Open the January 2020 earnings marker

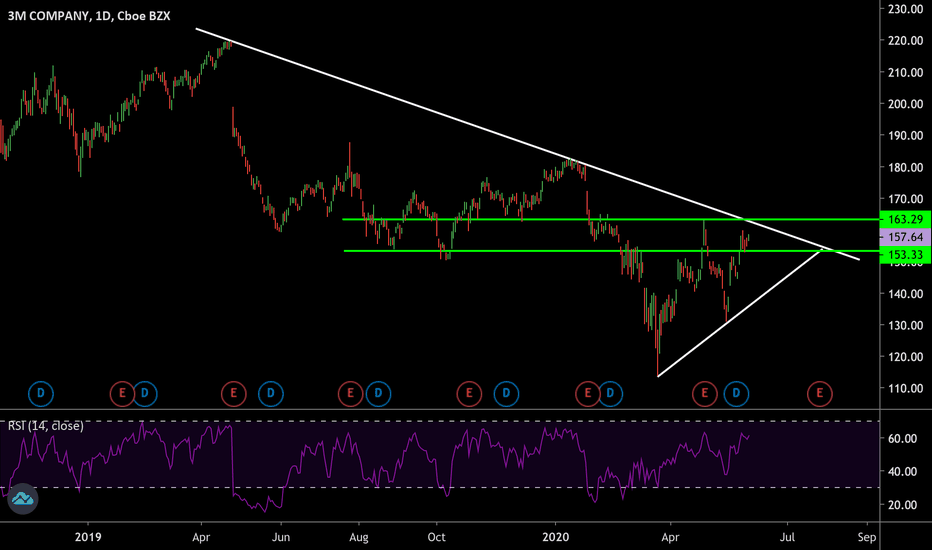pyautogui.click(x=588, y=393)
